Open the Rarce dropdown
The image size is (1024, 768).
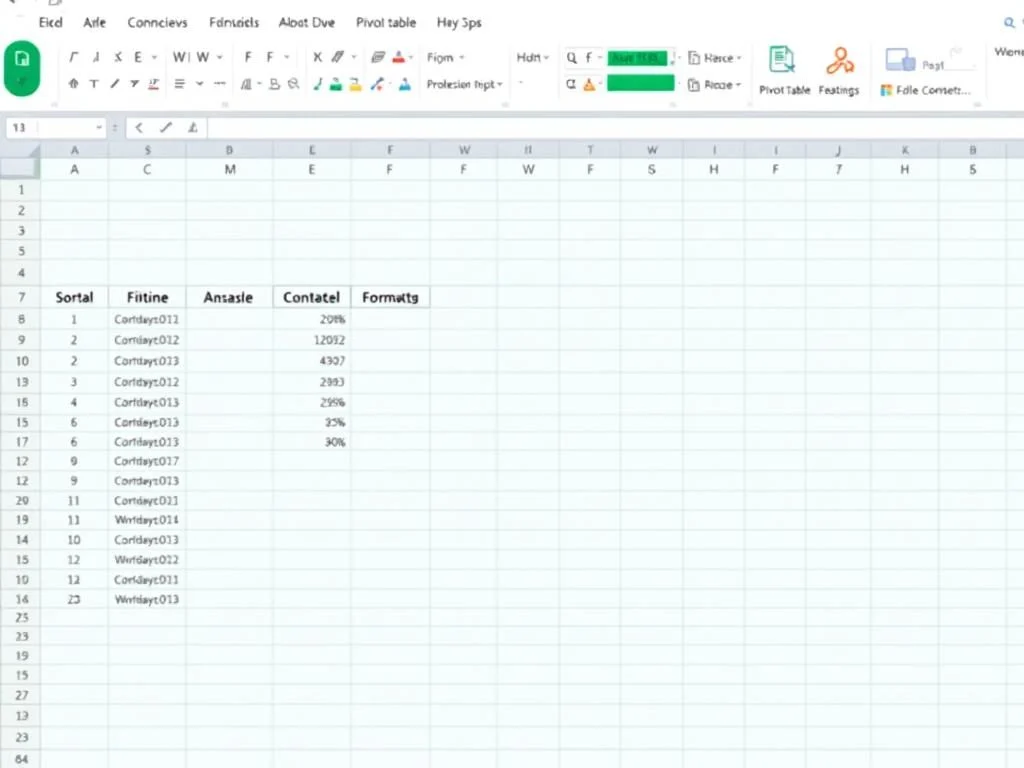click(715, 58)
